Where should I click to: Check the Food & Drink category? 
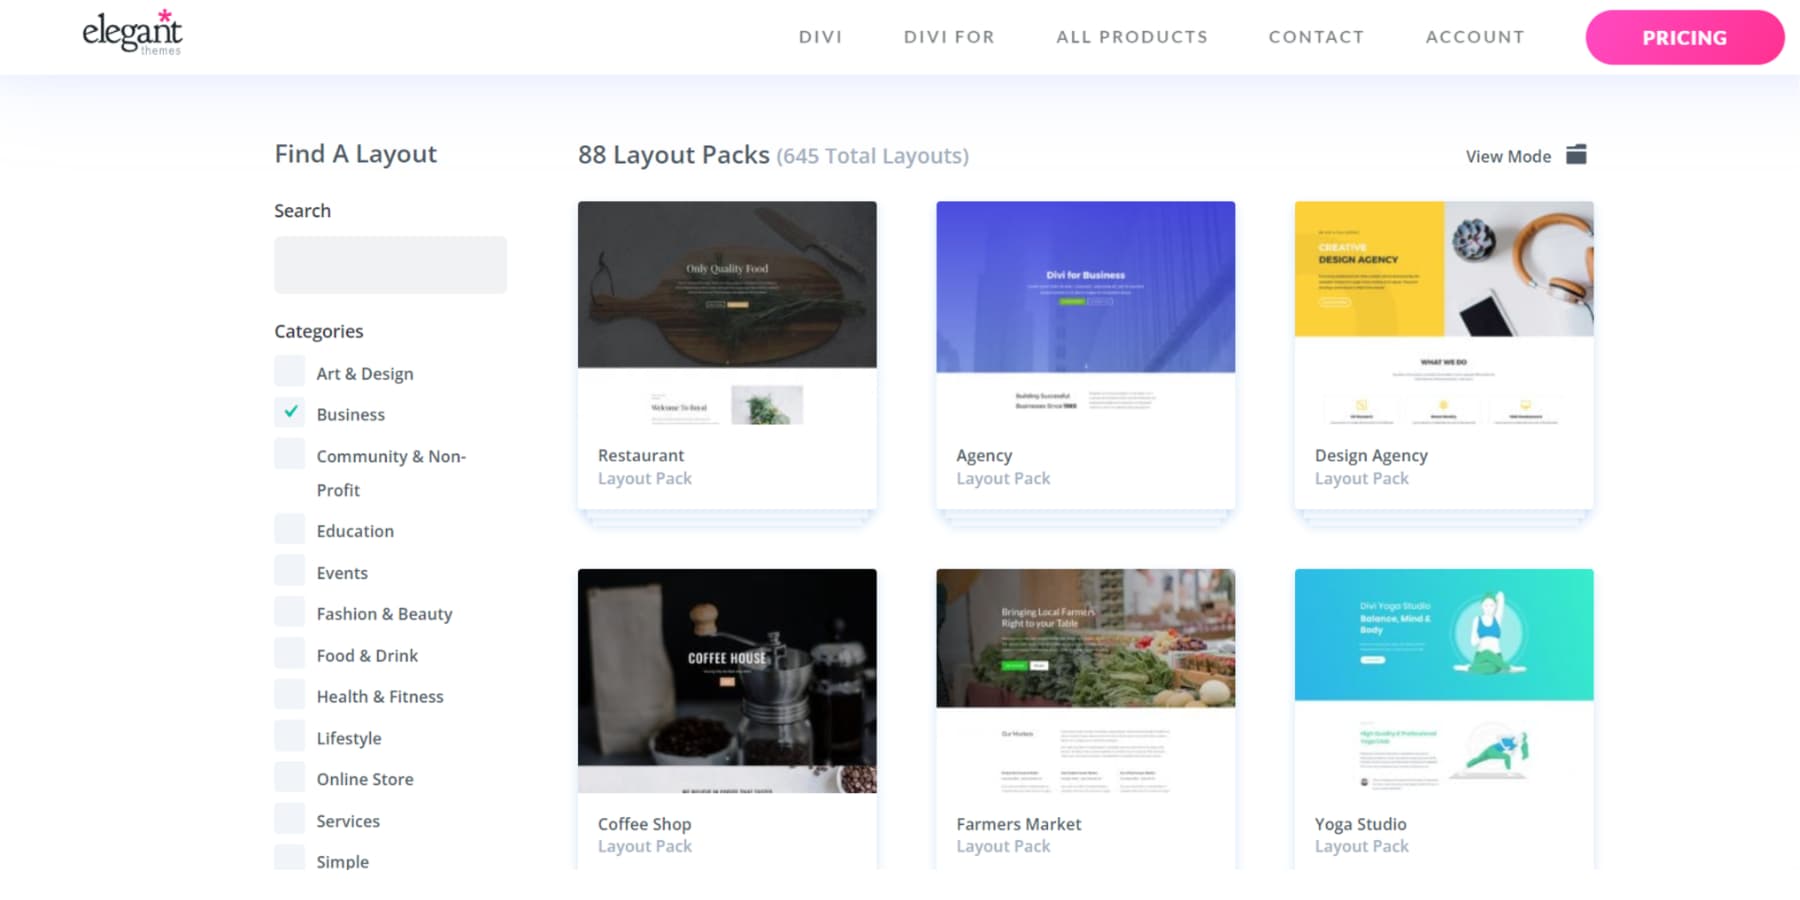[x=288, y=653]
